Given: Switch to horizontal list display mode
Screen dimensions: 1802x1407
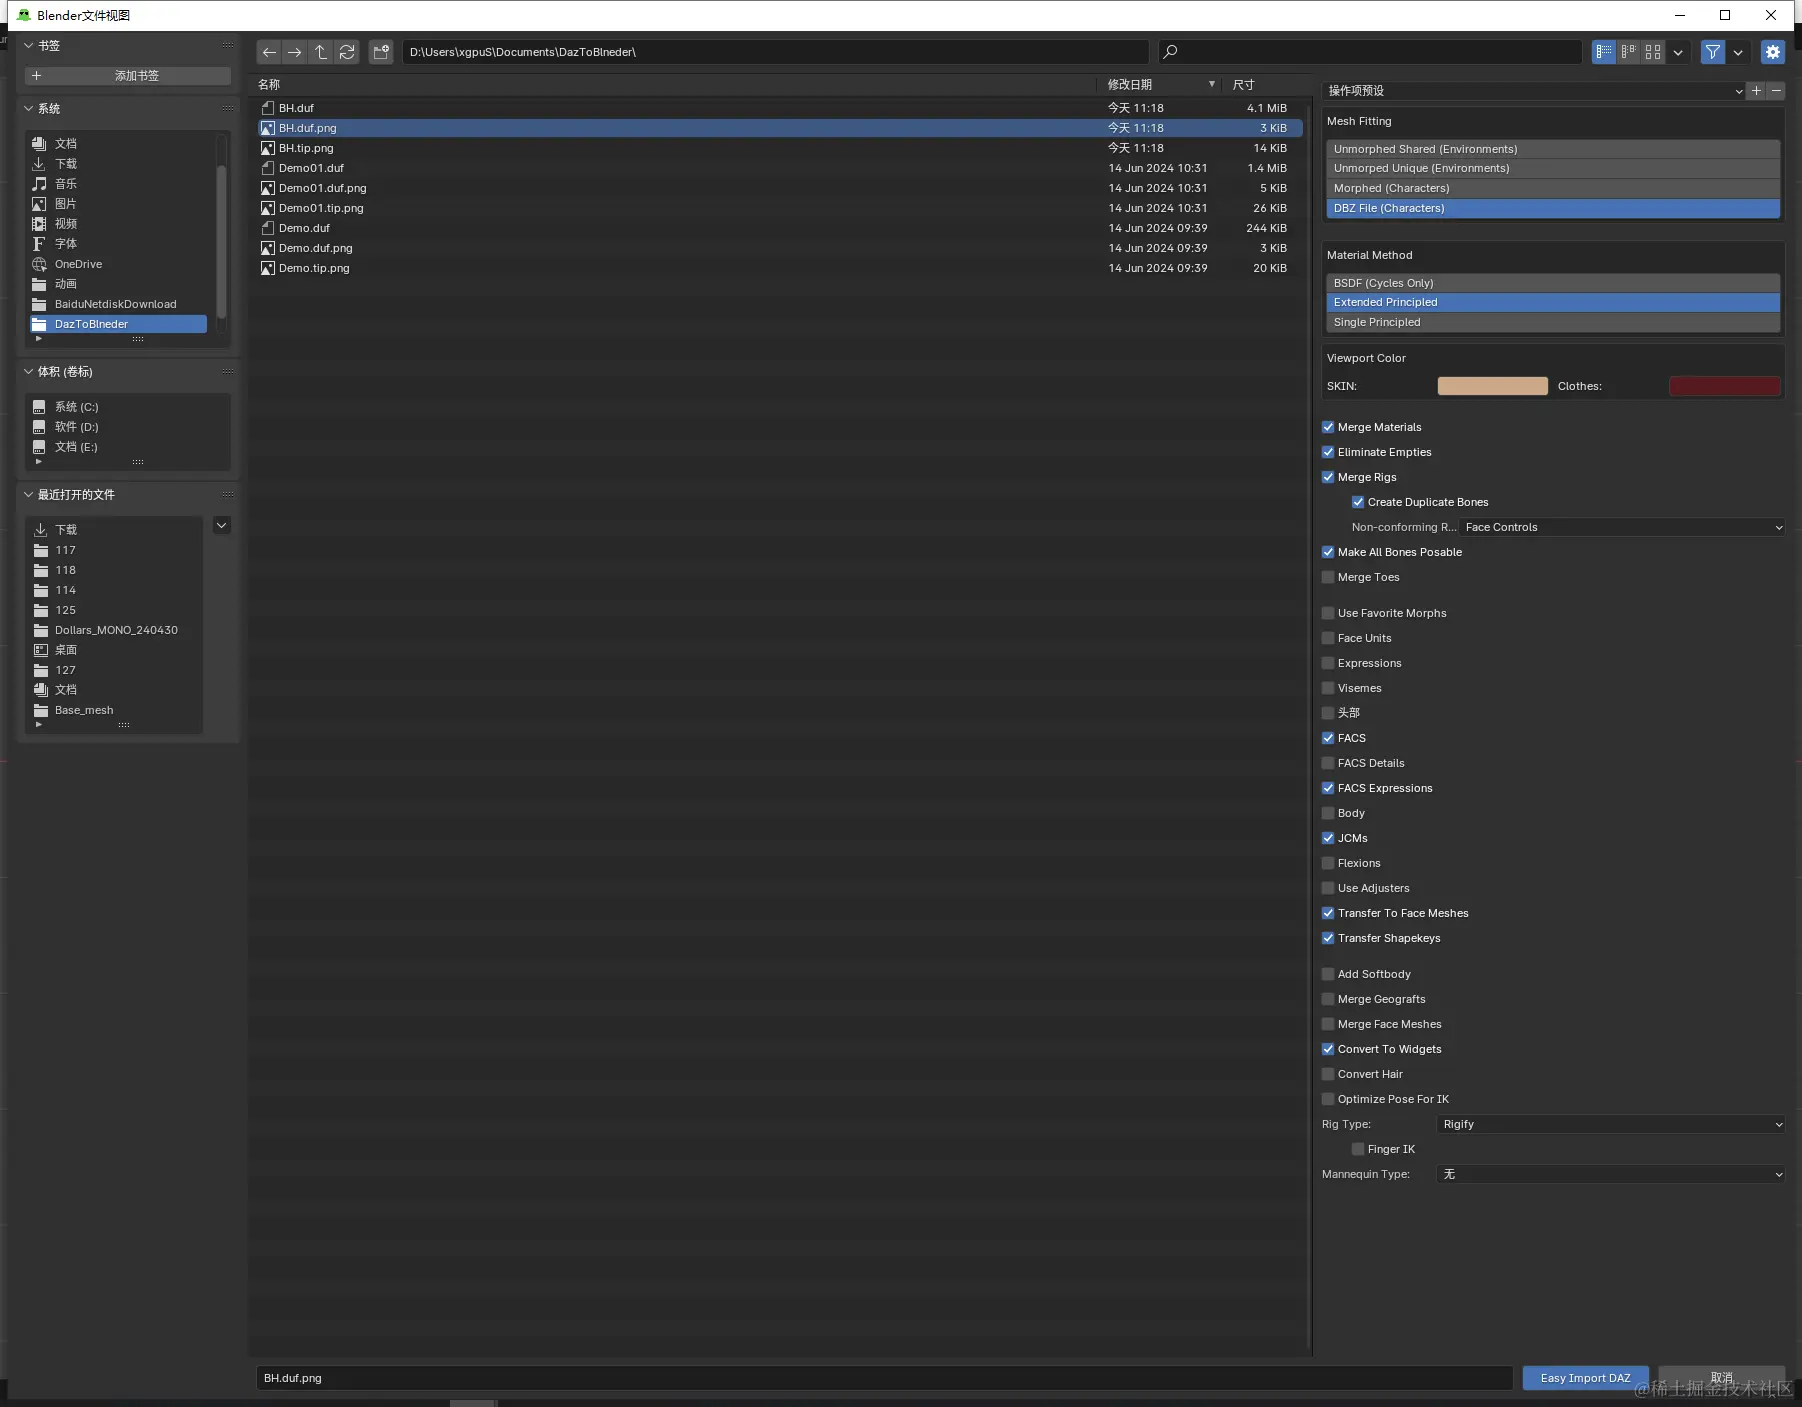Looking at the screenshot, I should (1629, 52).
